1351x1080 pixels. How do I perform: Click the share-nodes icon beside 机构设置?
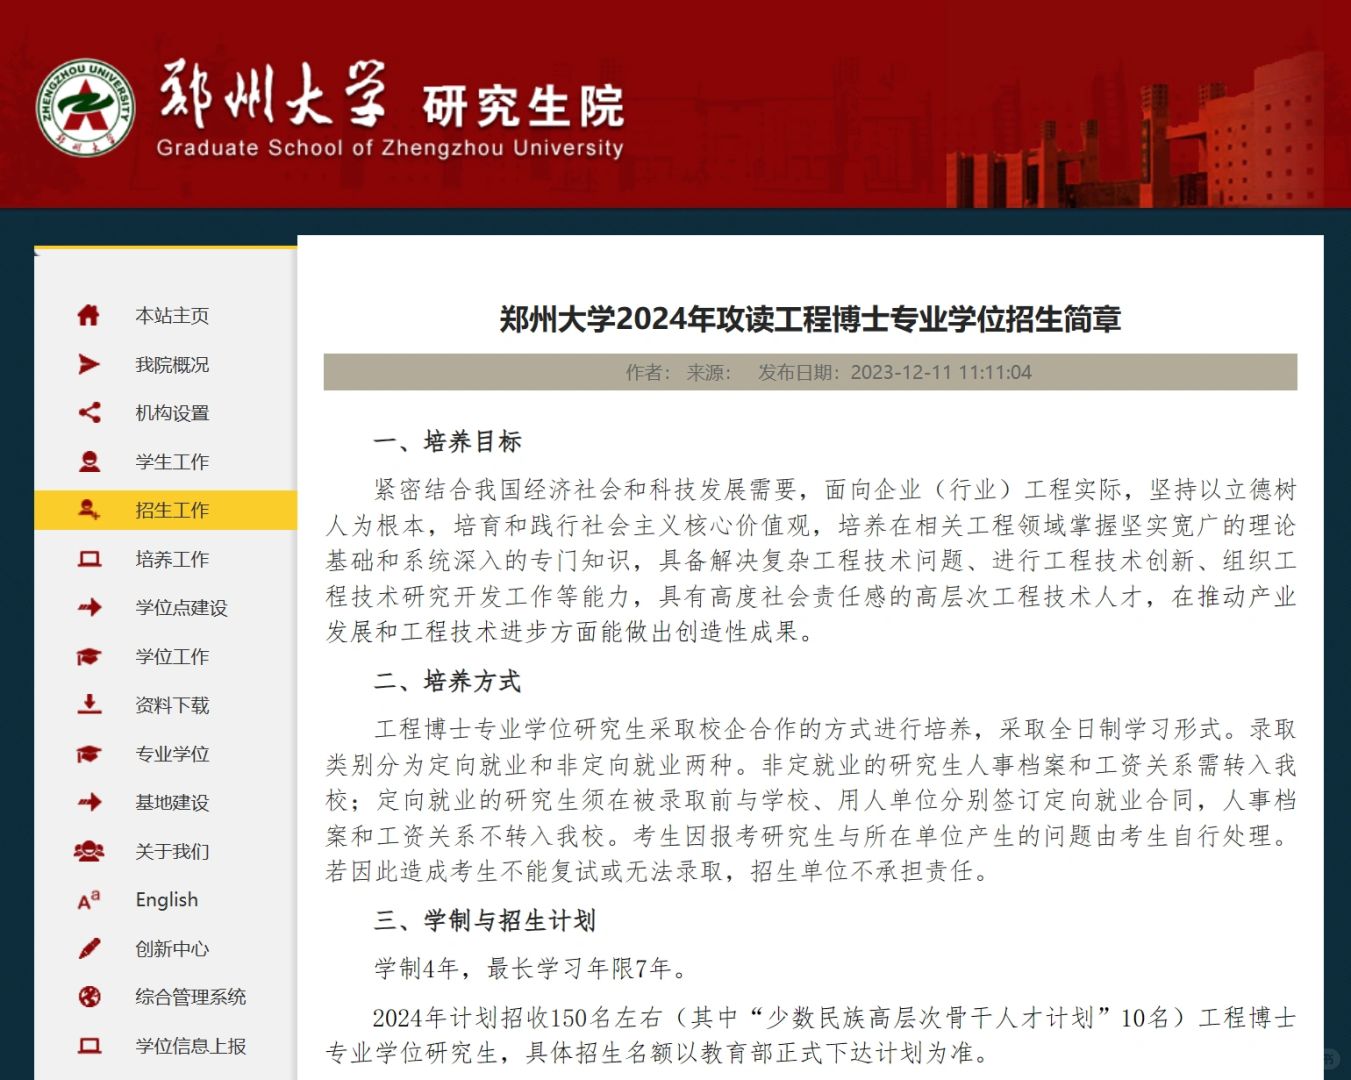[89, 412]
